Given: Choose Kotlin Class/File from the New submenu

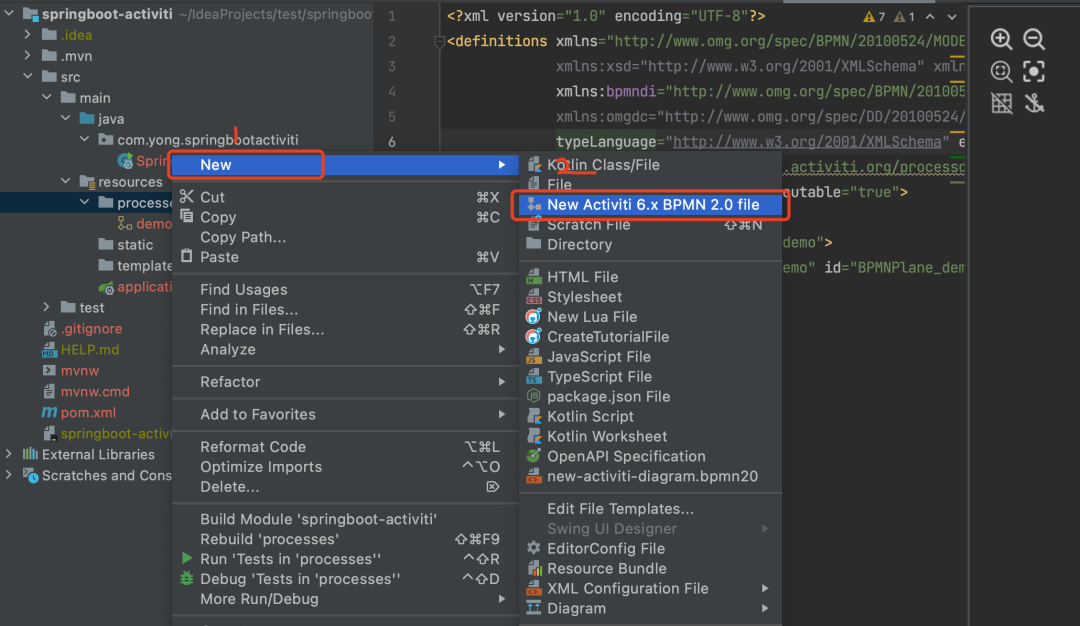Looking at the screenshot, I should click(x=650, y=165).
